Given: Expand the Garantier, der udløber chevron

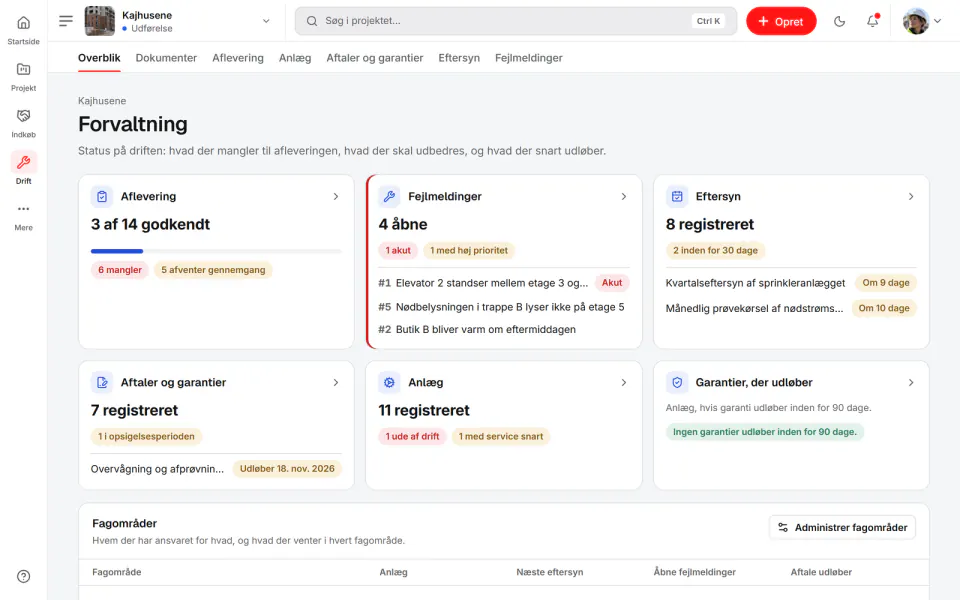Looking at the screenshot, I should coord(911,383).
